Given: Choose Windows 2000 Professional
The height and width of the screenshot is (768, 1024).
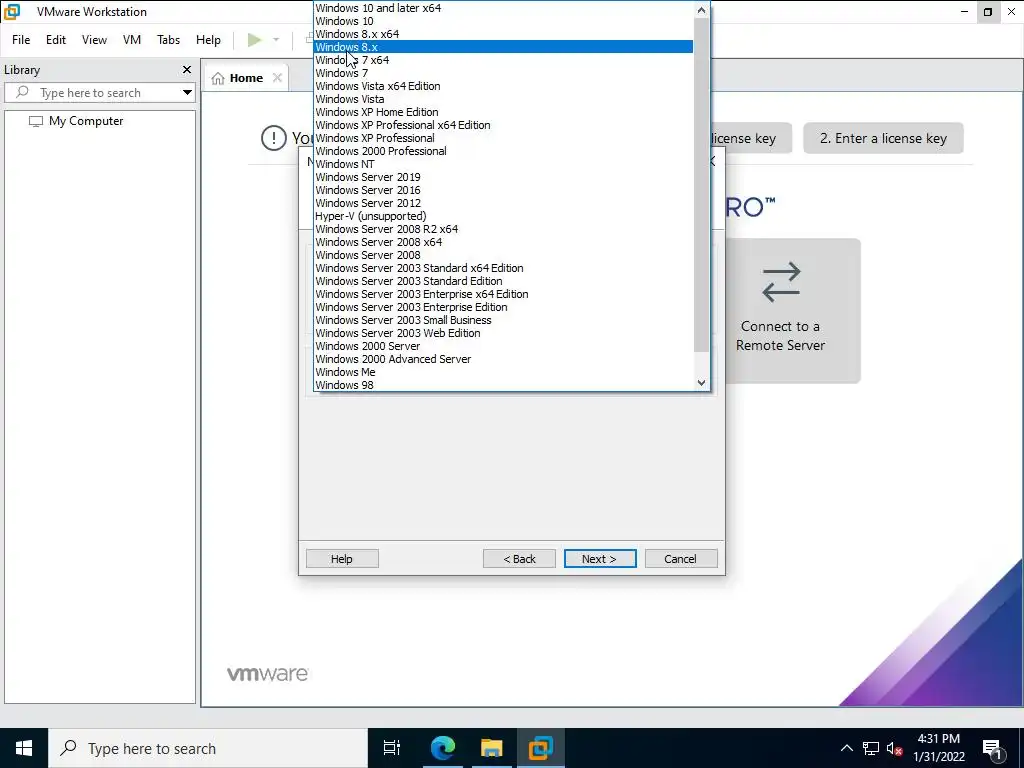Looking at the screenshot, I should click(x=504, y=152).
